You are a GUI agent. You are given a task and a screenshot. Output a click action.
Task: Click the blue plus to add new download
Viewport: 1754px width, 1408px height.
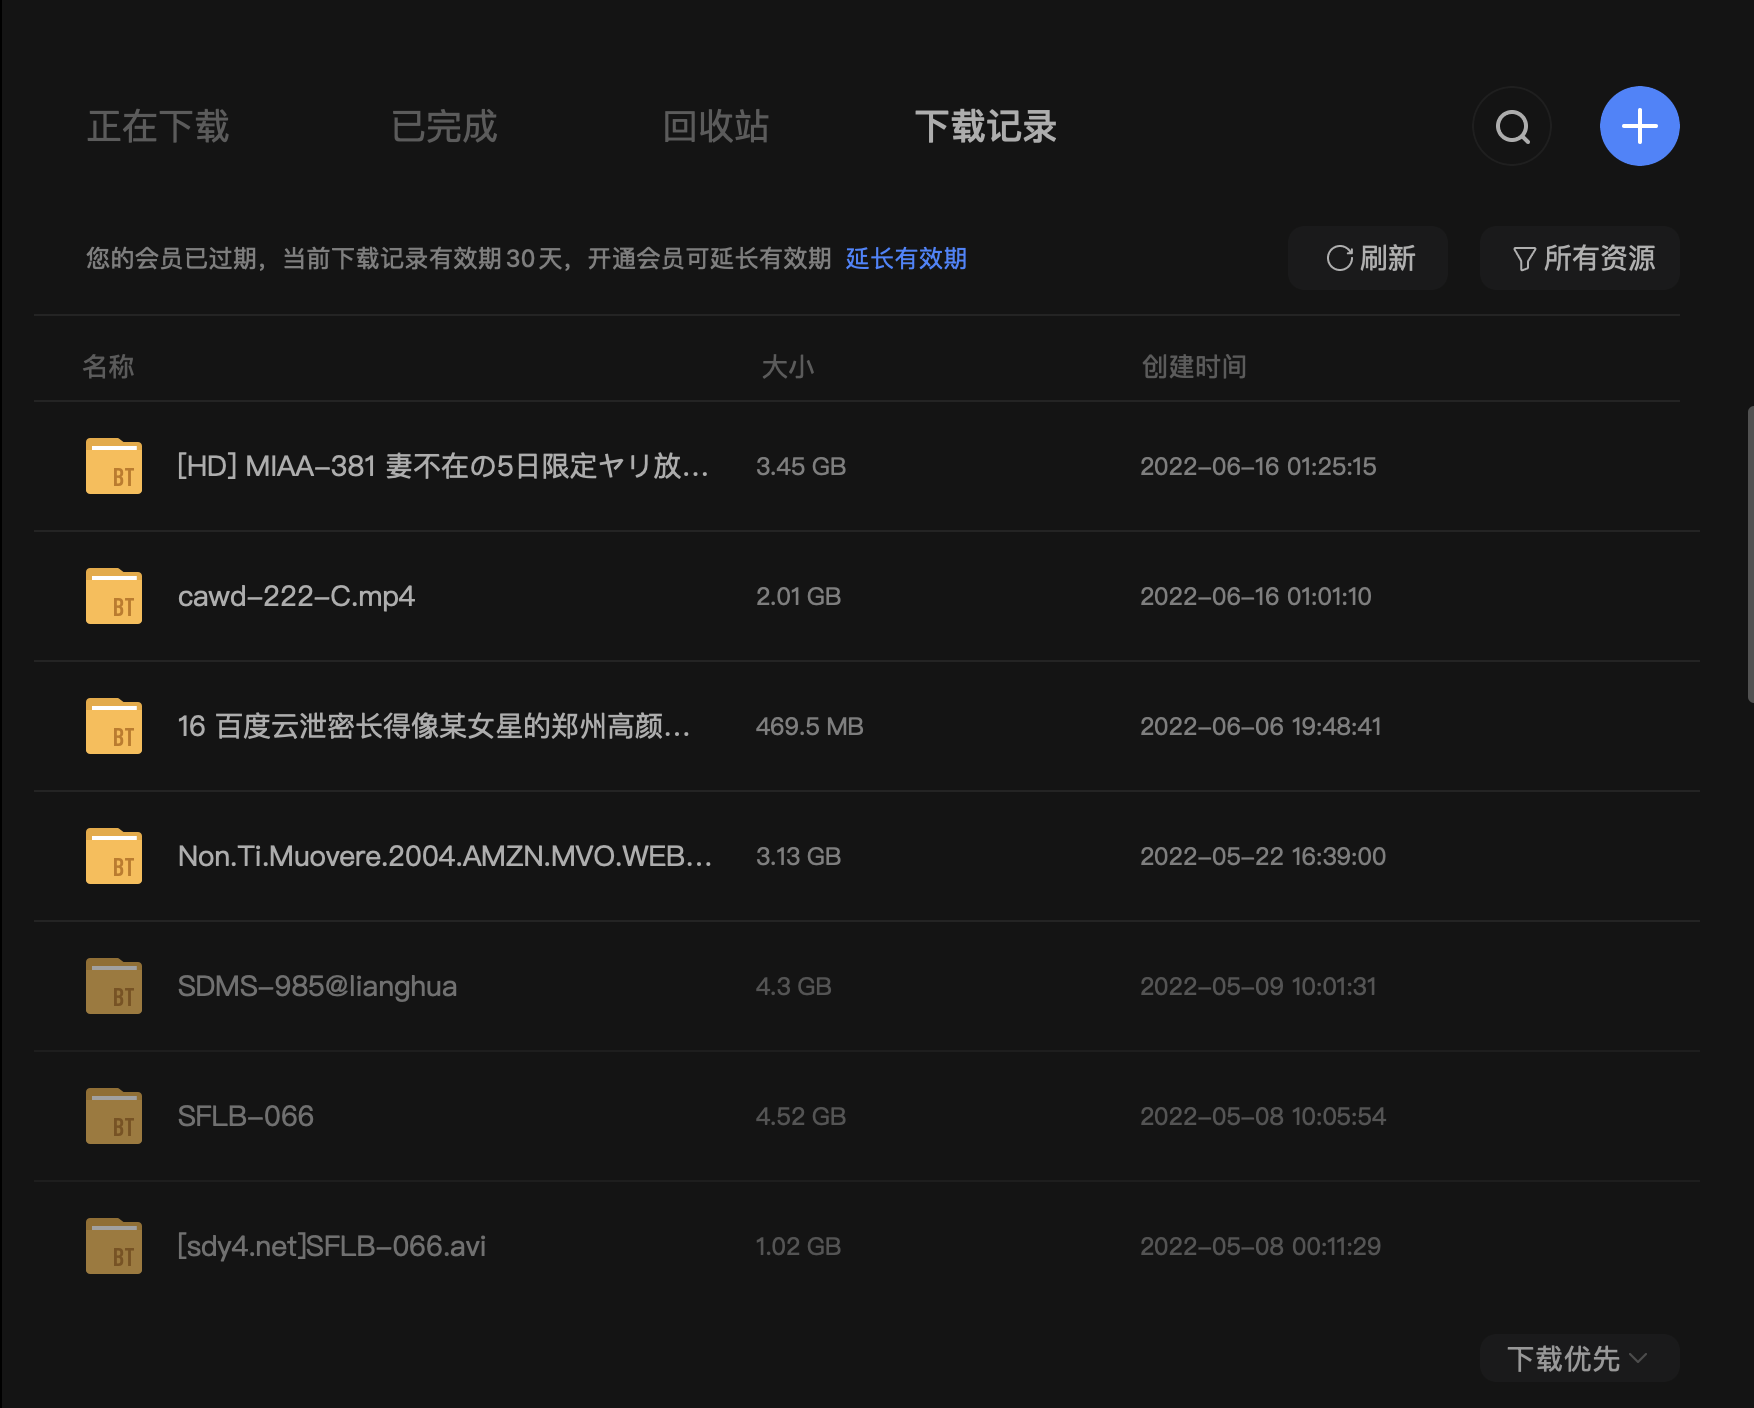click(x=1639, y=126)
